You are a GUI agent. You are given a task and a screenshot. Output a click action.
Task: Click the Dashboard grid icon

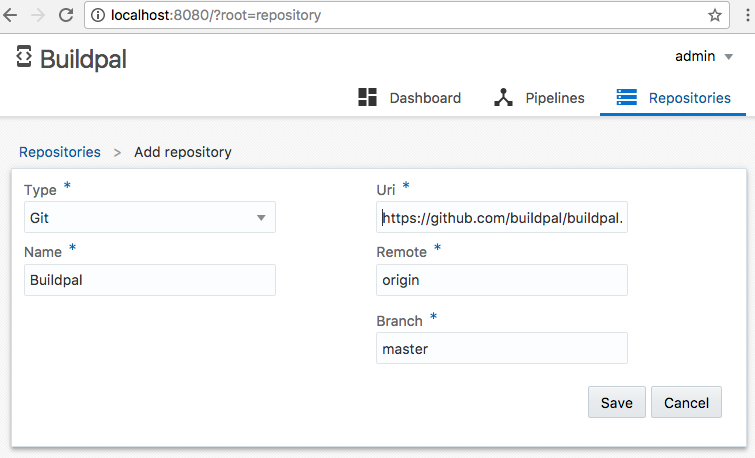367,97
